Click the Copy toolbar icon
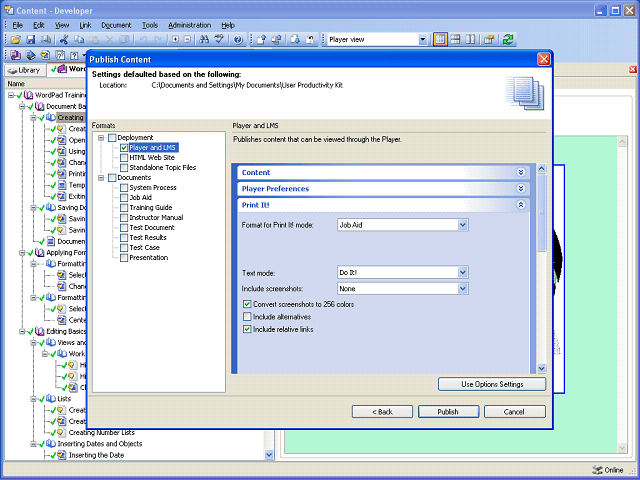 point(79,40)
